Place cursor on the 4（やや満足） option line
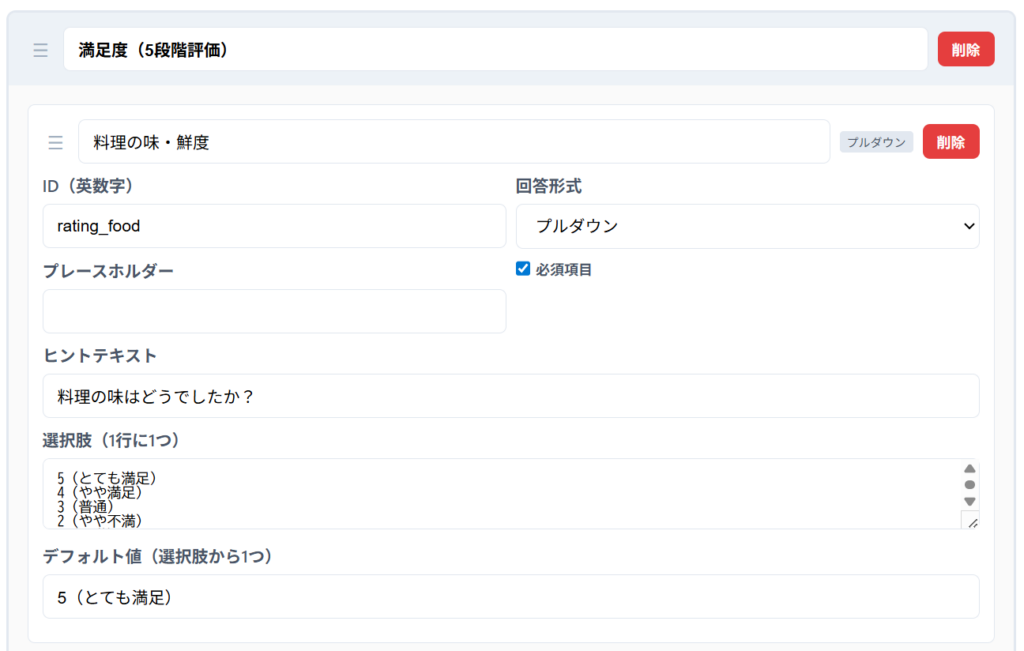This screenshot has height=651, width=1024. [100, 492]
